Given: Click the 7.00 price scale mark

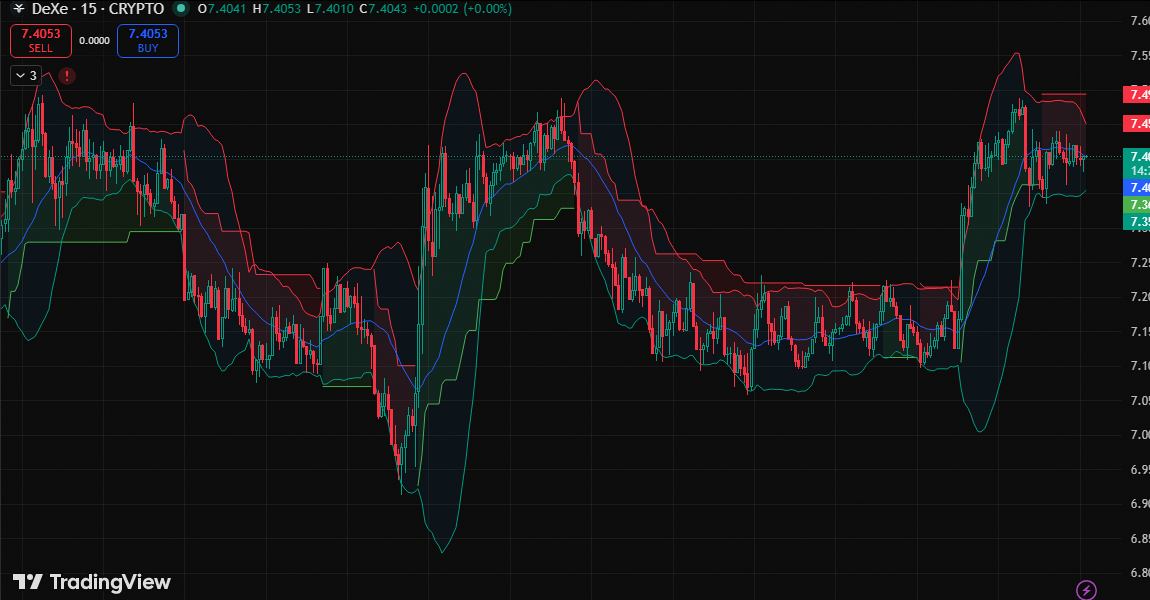Looking at the screenshot, I should pos(1137,435).
